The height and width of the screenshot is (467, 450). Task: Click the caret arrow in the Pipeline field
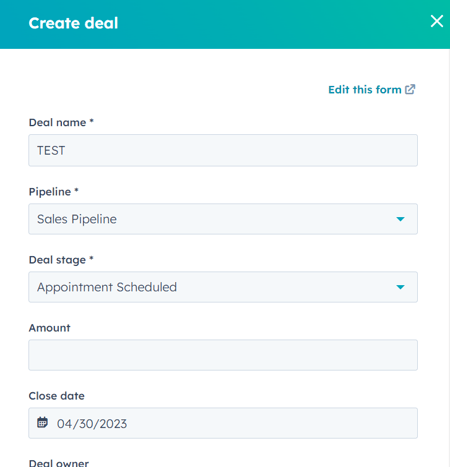tap(400, 219)
